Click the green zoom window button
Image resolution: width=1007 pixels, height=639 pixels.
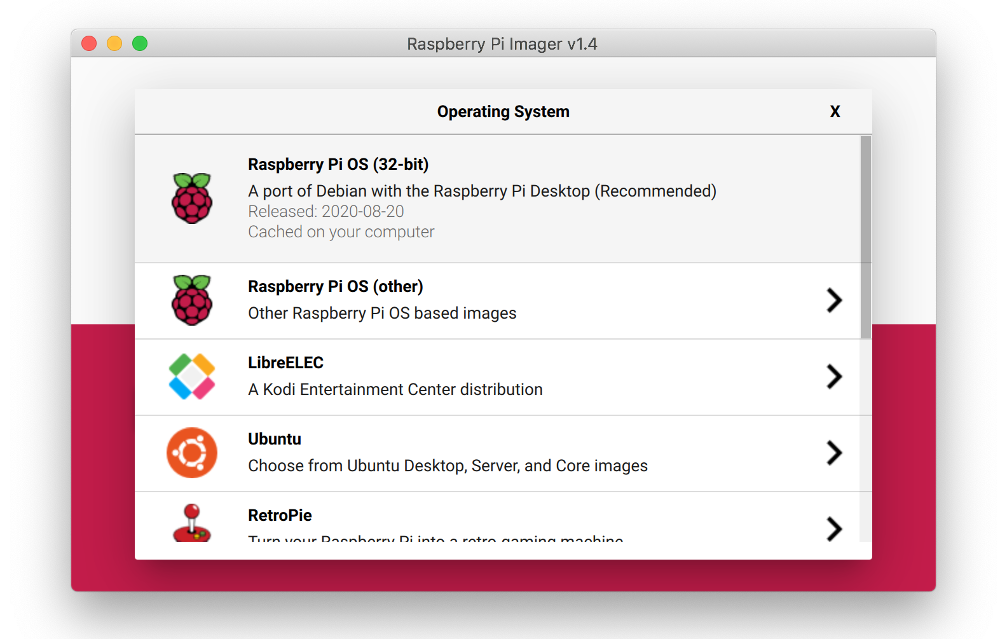tap(139, 43)
